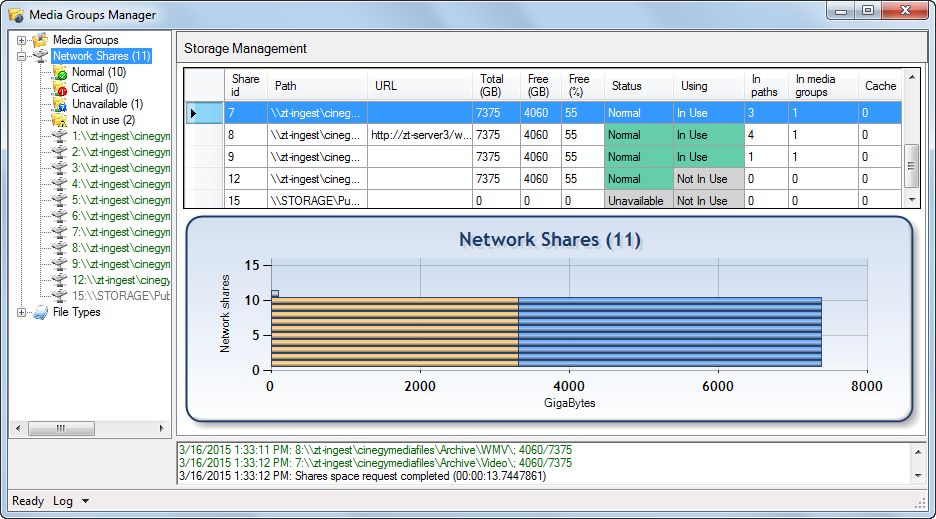Select the 15:\\STORAGE share tree item
The image size is (936, 519).
121,296
